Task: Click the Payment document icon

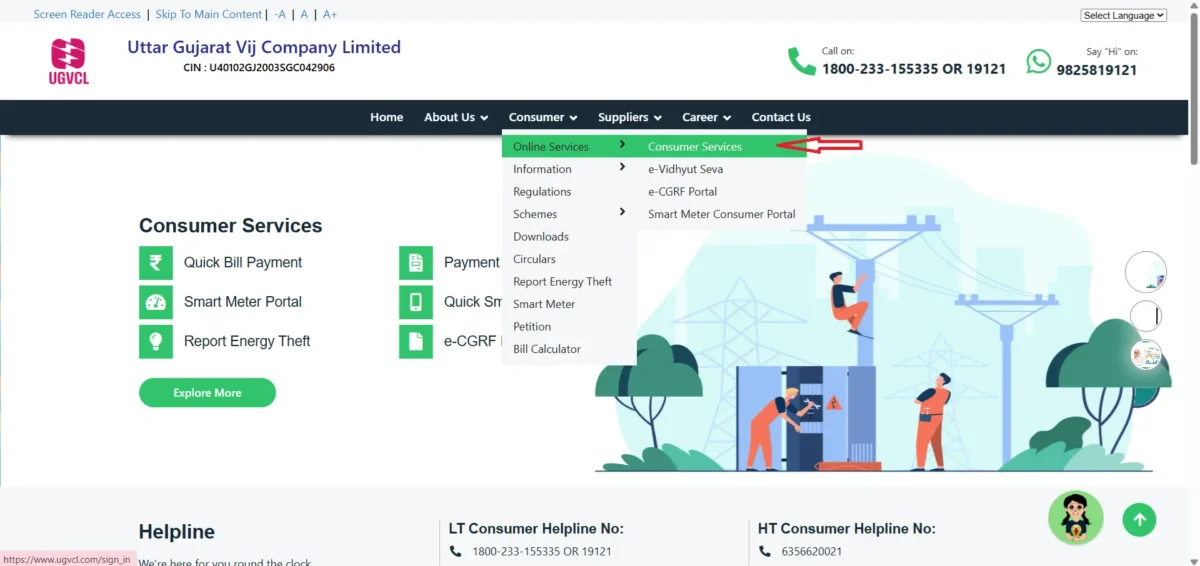Action: (416, 263)
